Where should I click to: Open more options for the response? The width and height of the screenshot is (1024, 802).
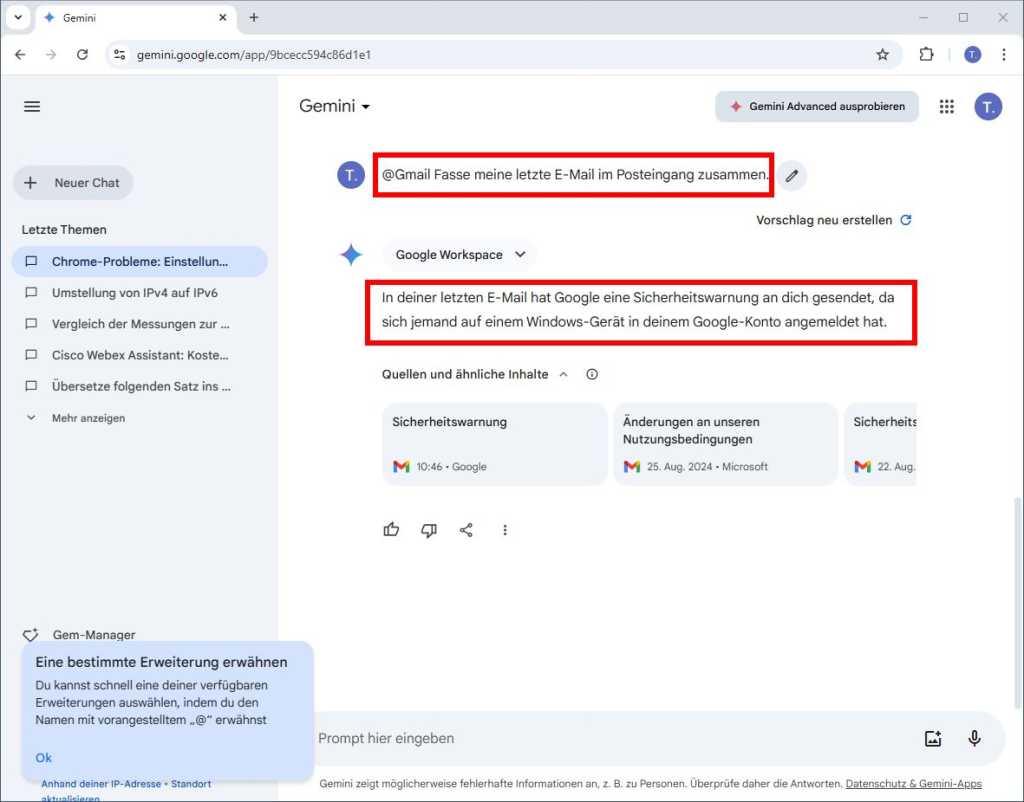pos(505,529)
